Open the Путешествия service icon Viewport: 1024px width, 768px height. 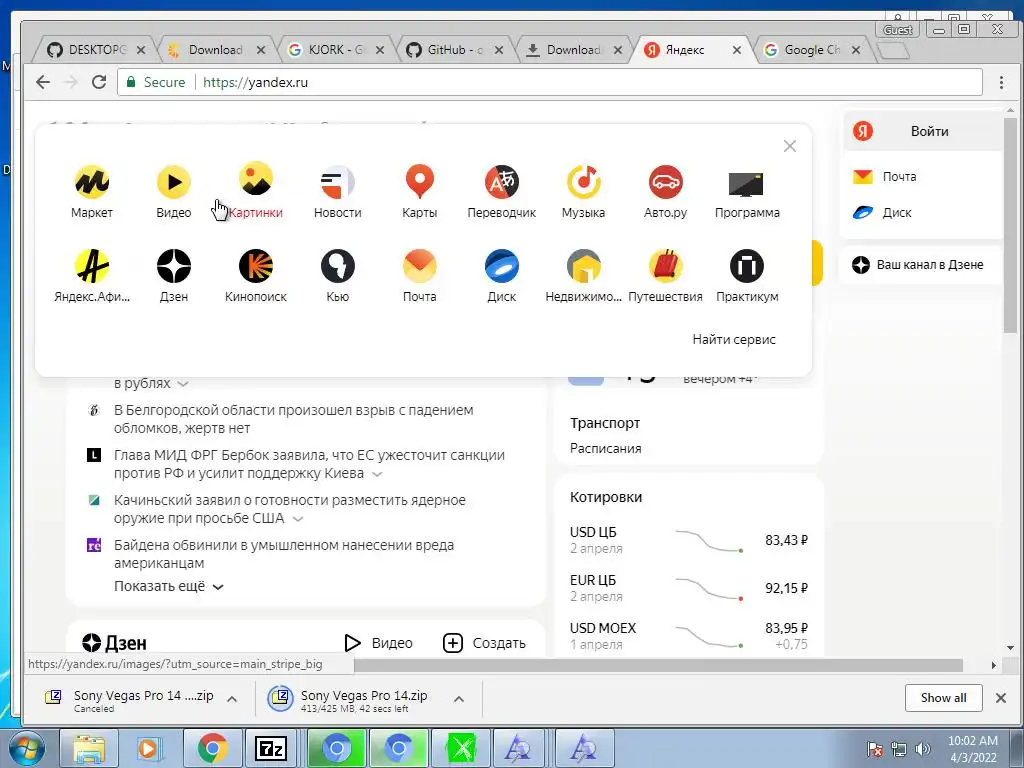pos(665,266)
